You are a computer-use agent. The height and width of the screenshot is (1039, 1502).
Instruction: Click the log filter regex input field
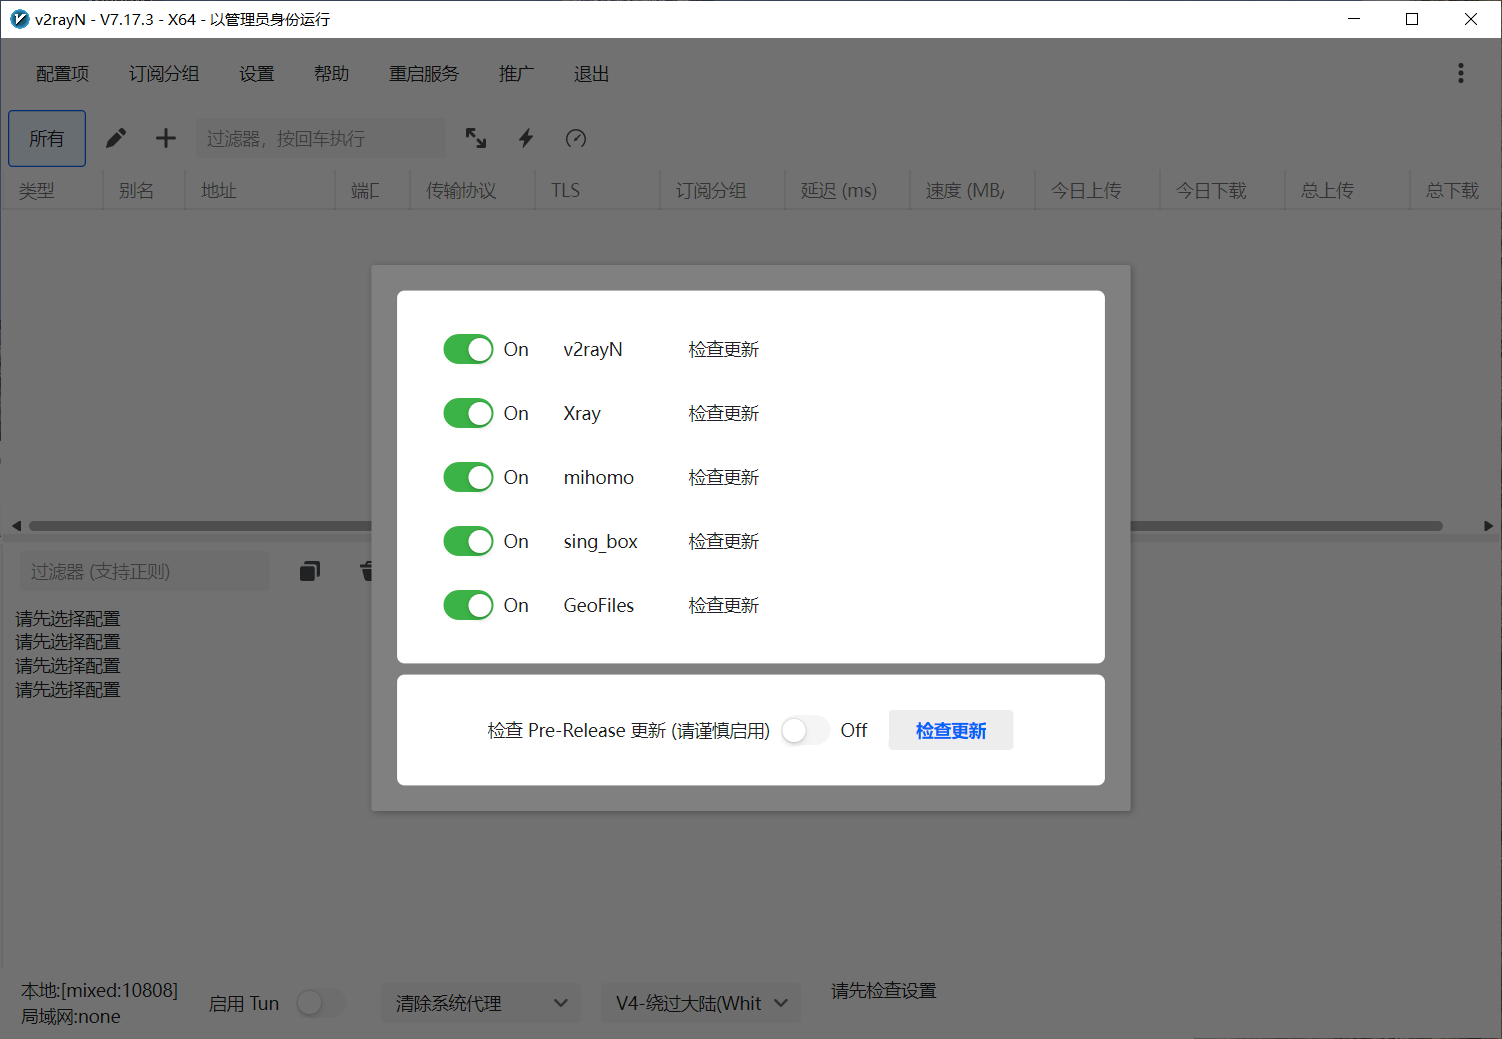(x=144, y=571)
